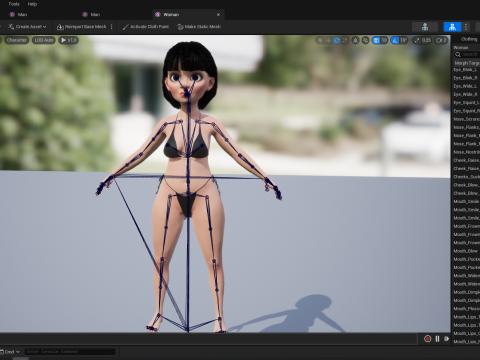
Task: Sort by Morph Target column header
Action: [467, 63]
